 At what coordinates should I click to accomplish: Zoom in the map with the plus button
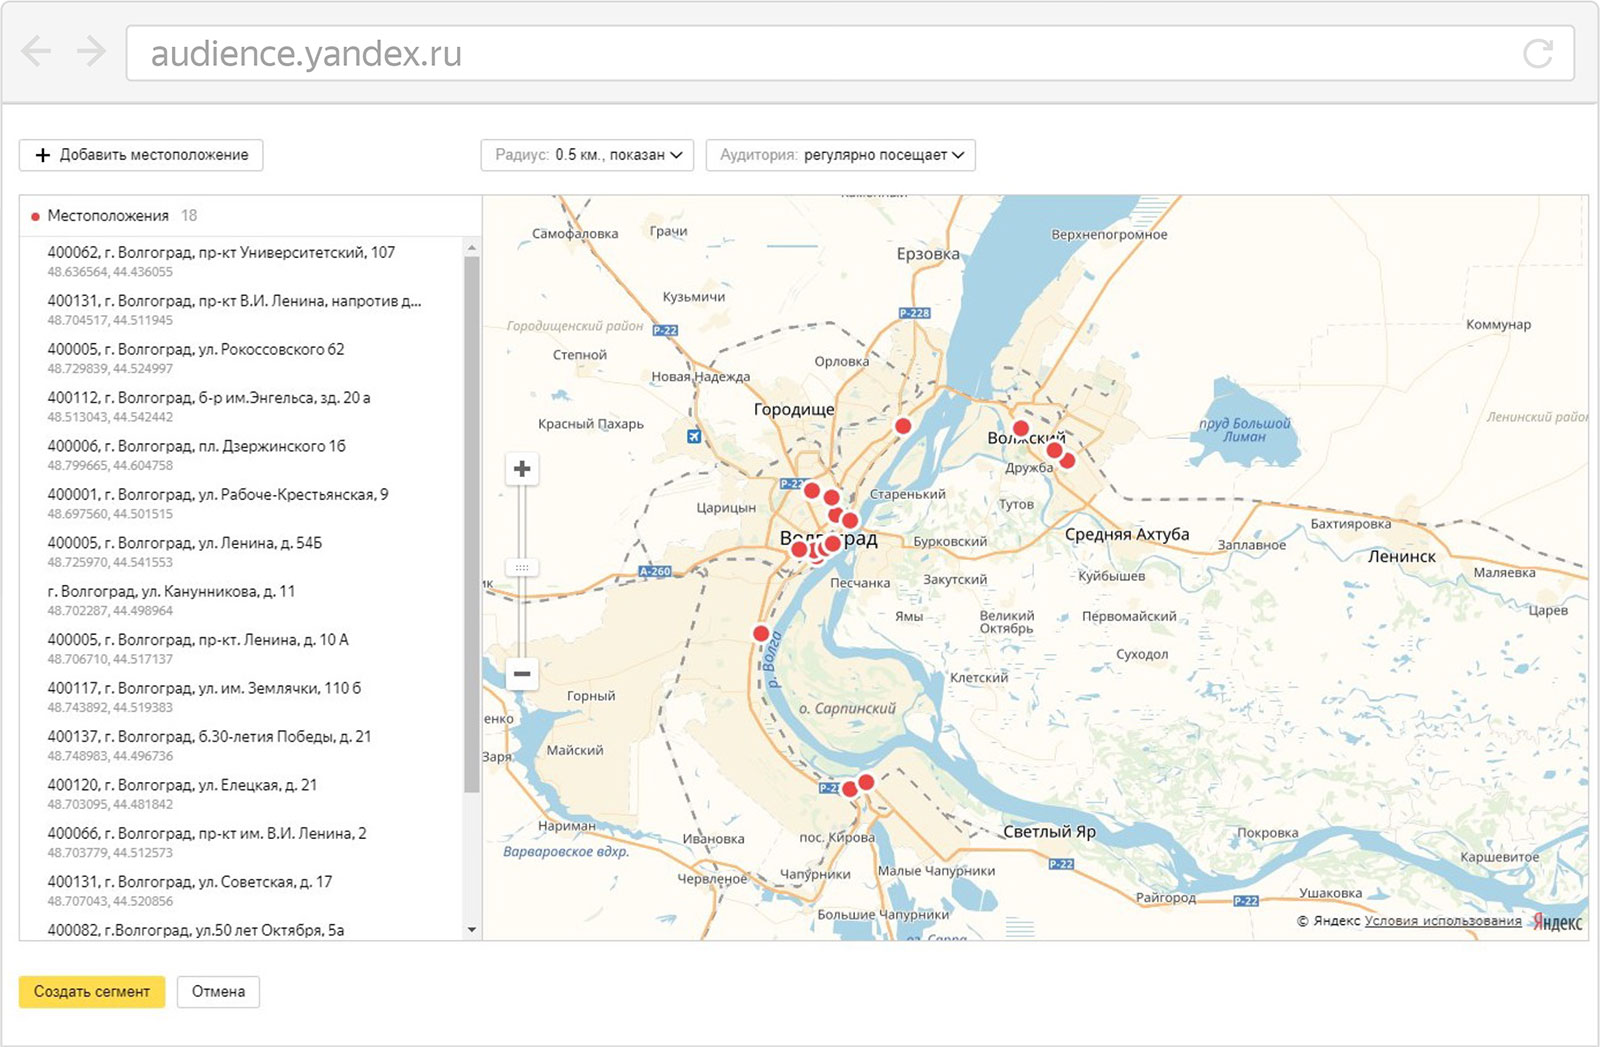522,469
